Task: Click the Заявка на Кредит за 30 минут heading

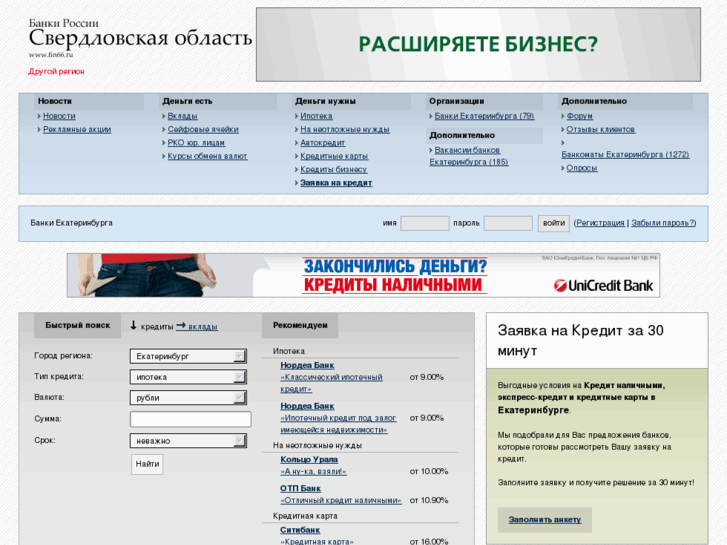Action: (x=580, y=340)
